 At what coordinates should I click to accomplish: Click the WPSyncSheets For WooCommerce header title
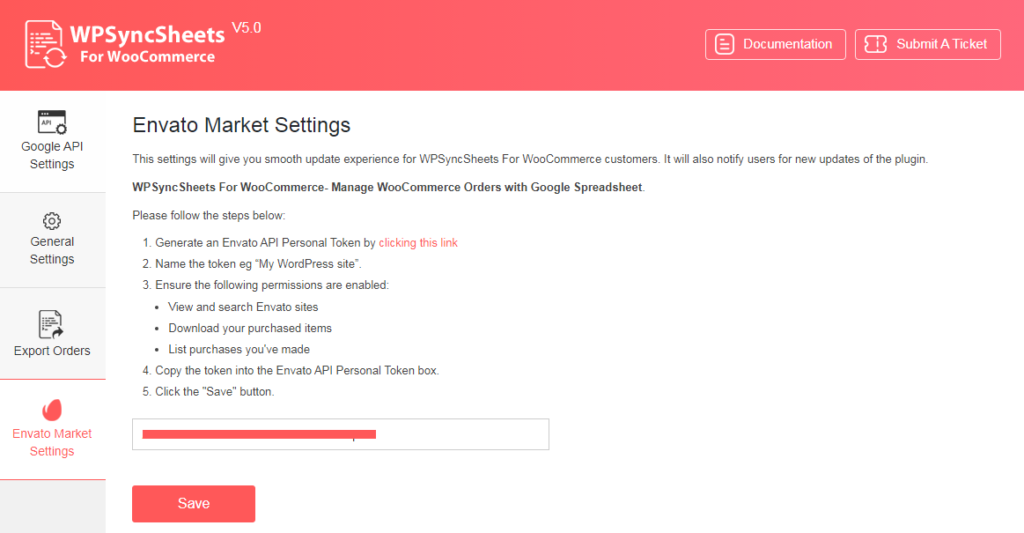point(147,44)
